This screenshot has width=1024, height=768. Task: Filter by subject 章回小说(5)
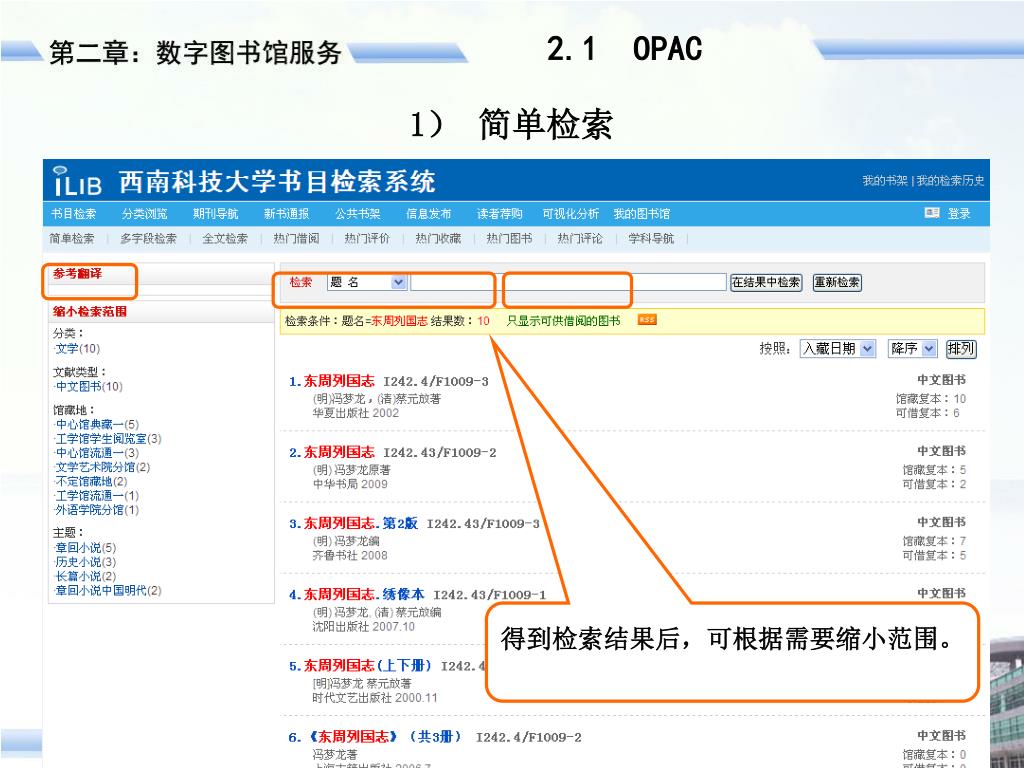point(86,548)
